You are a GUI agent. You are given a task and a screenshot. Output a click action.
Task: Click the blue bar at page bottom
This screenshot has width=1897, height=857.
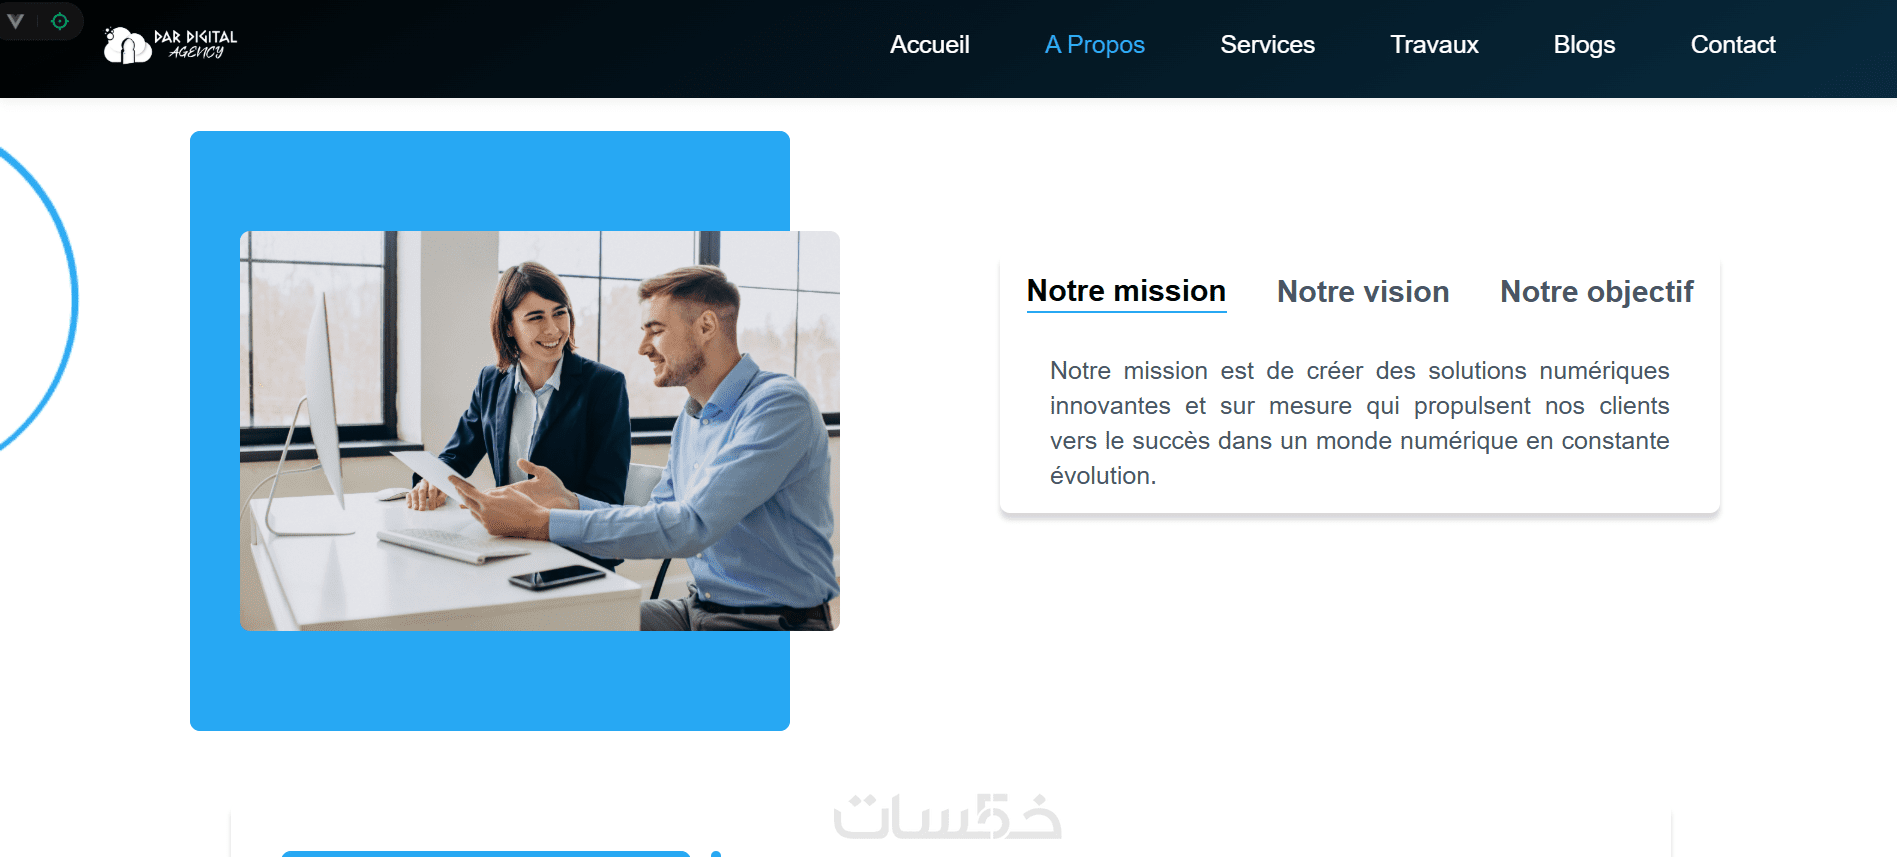point(486,854)
